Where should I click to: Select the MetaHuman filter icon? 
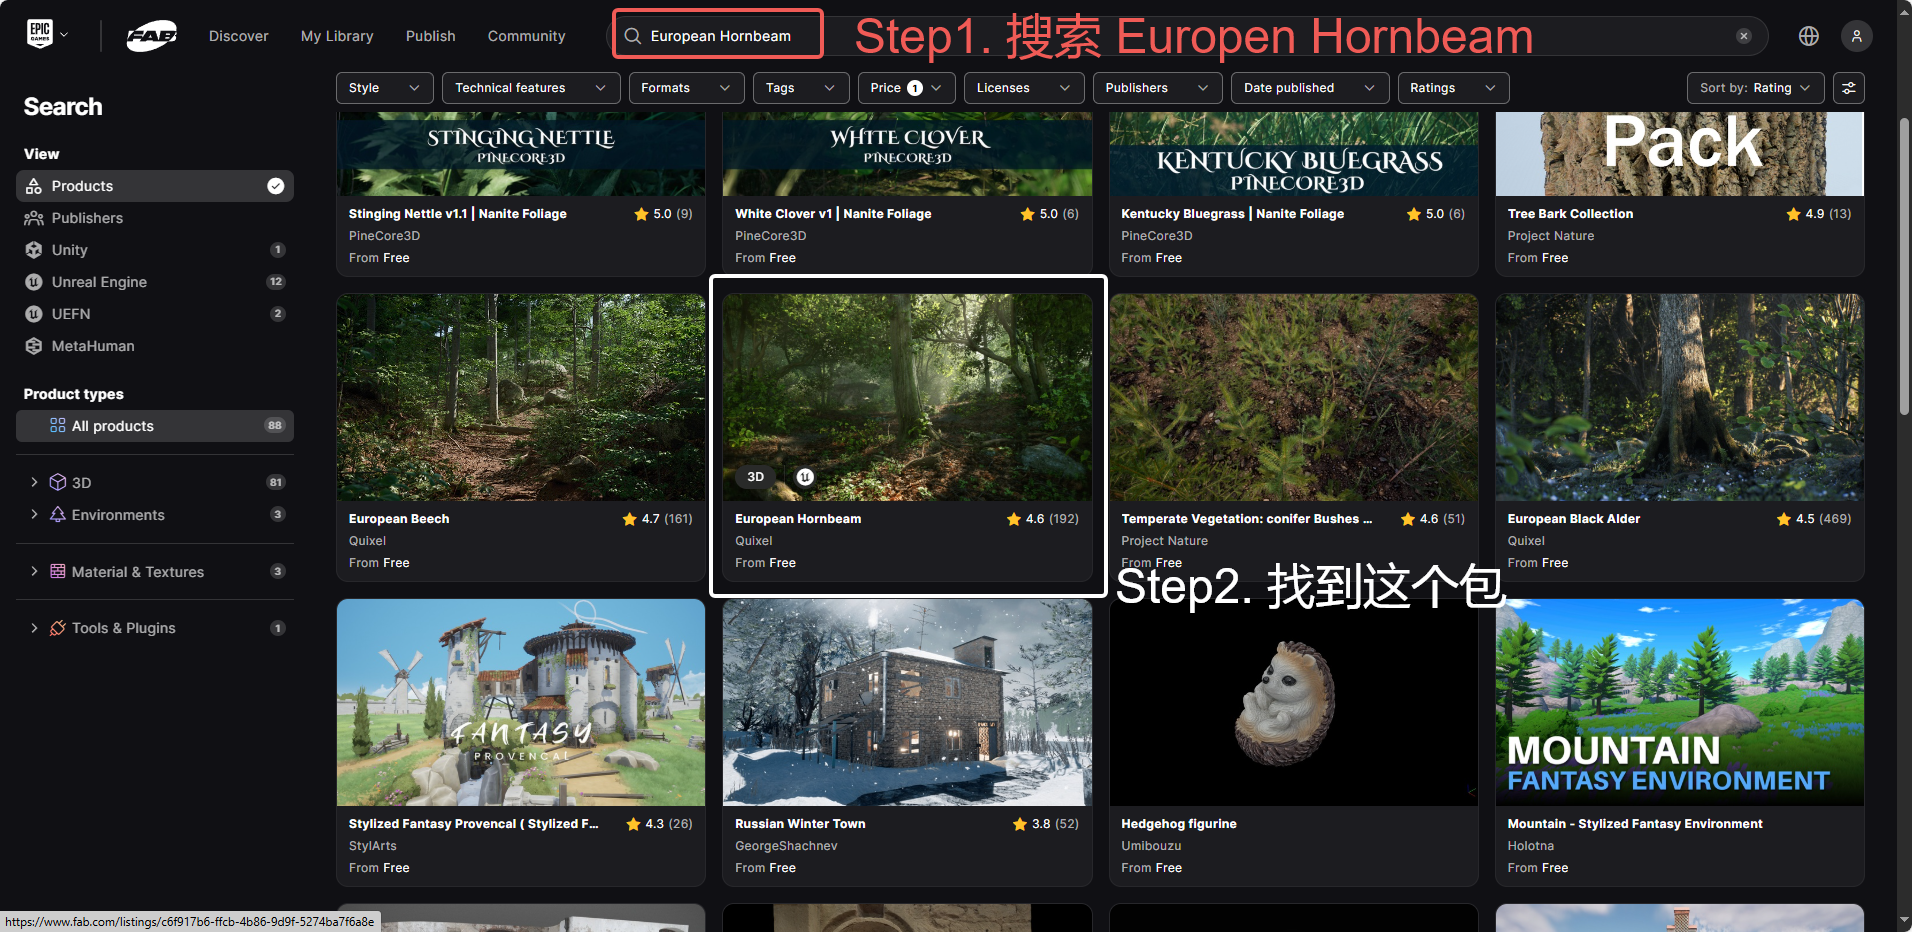pos(34,346)
